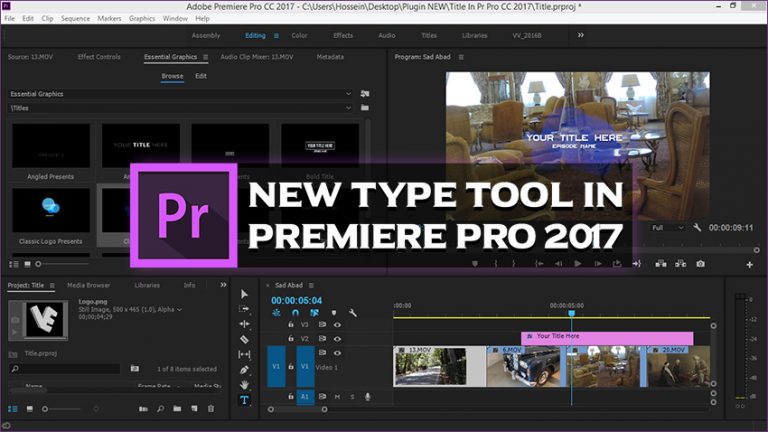Expand Logo.png clip info chevron
The width and height of the screenshot is (768, 432).
tap(179, 310)
